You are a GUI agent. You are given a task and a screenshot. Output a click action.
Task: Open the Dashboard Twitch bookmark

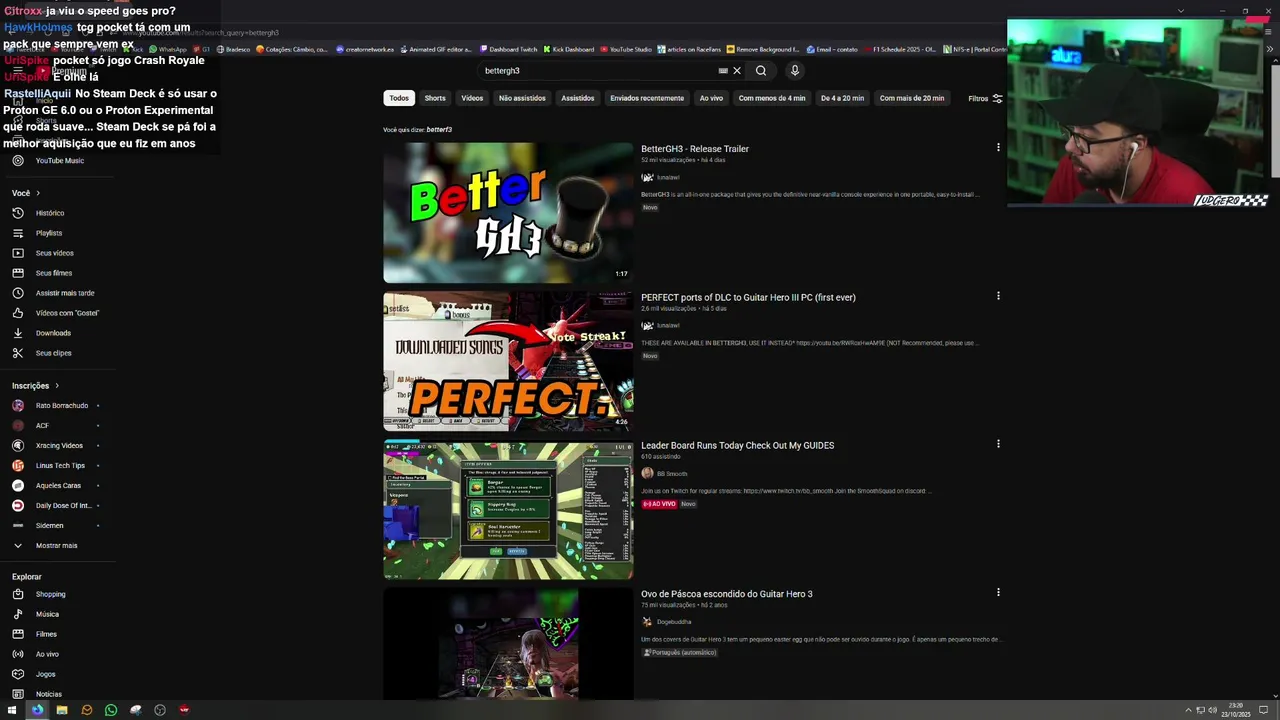click(x=509, y=49)
